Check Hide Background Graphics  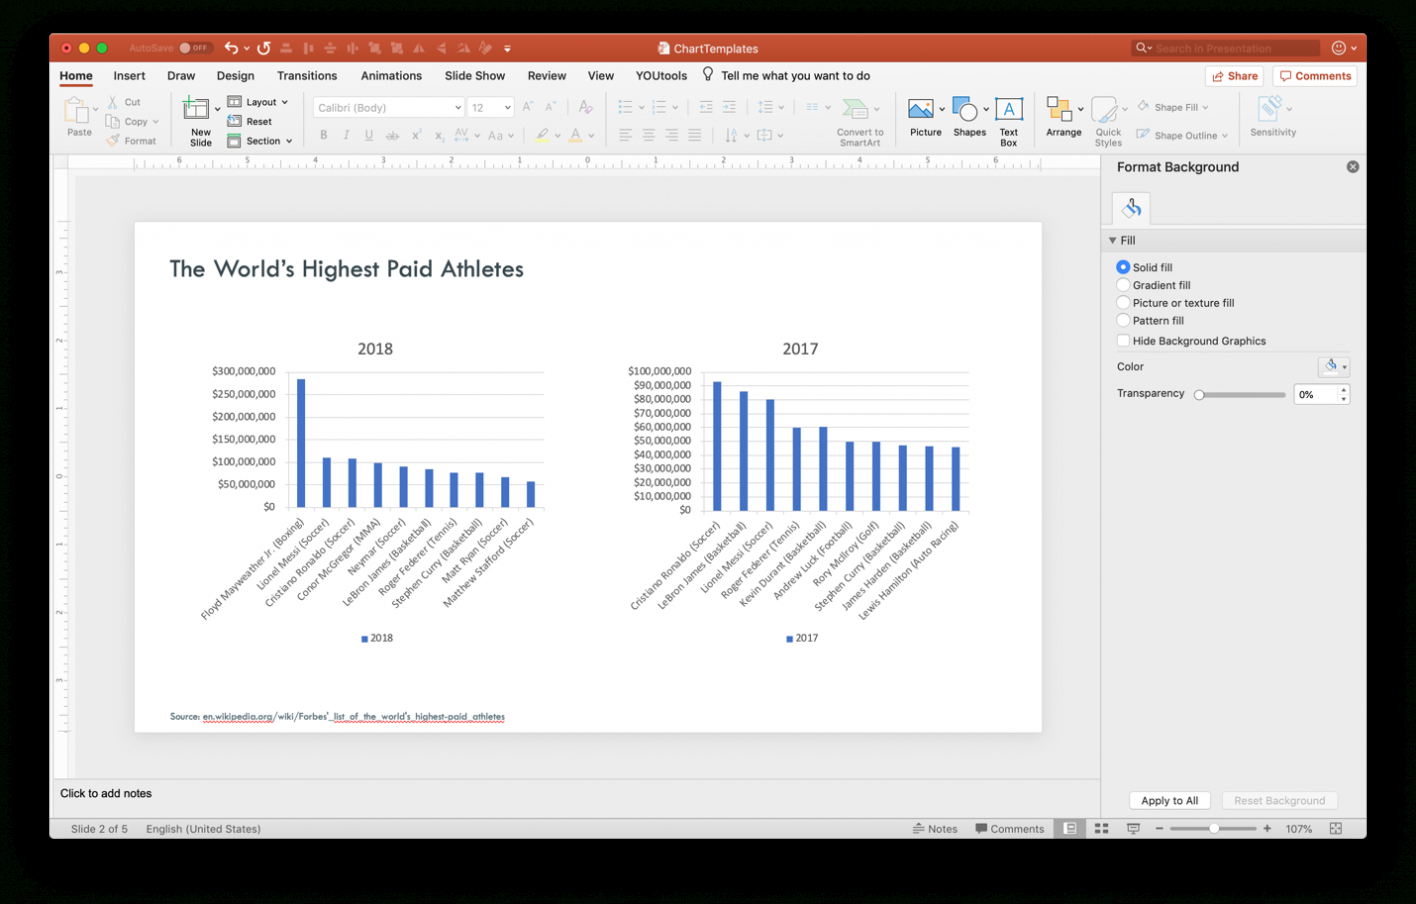[x=1123, y=340]
